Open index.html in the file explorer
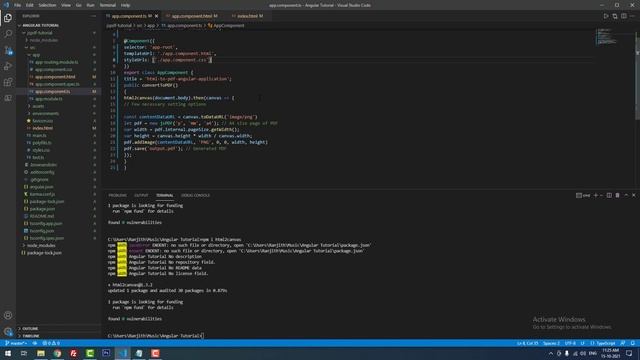640x360 pixels. 42,128
